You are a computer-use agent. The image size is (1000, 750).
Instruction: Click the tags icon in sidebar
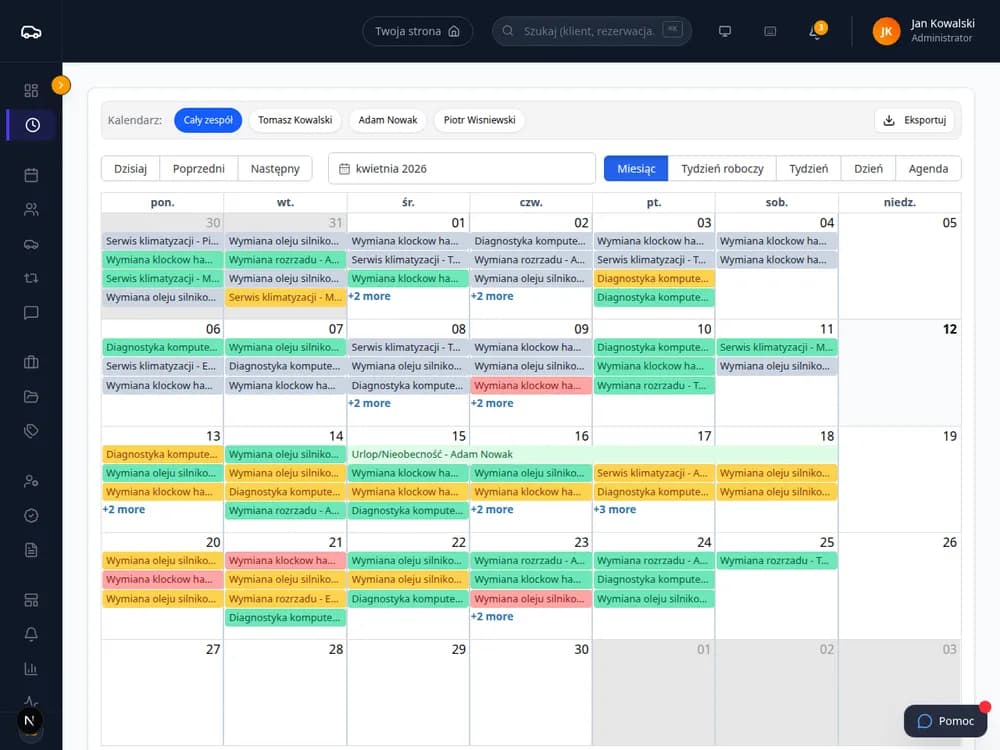coord(31,431)
